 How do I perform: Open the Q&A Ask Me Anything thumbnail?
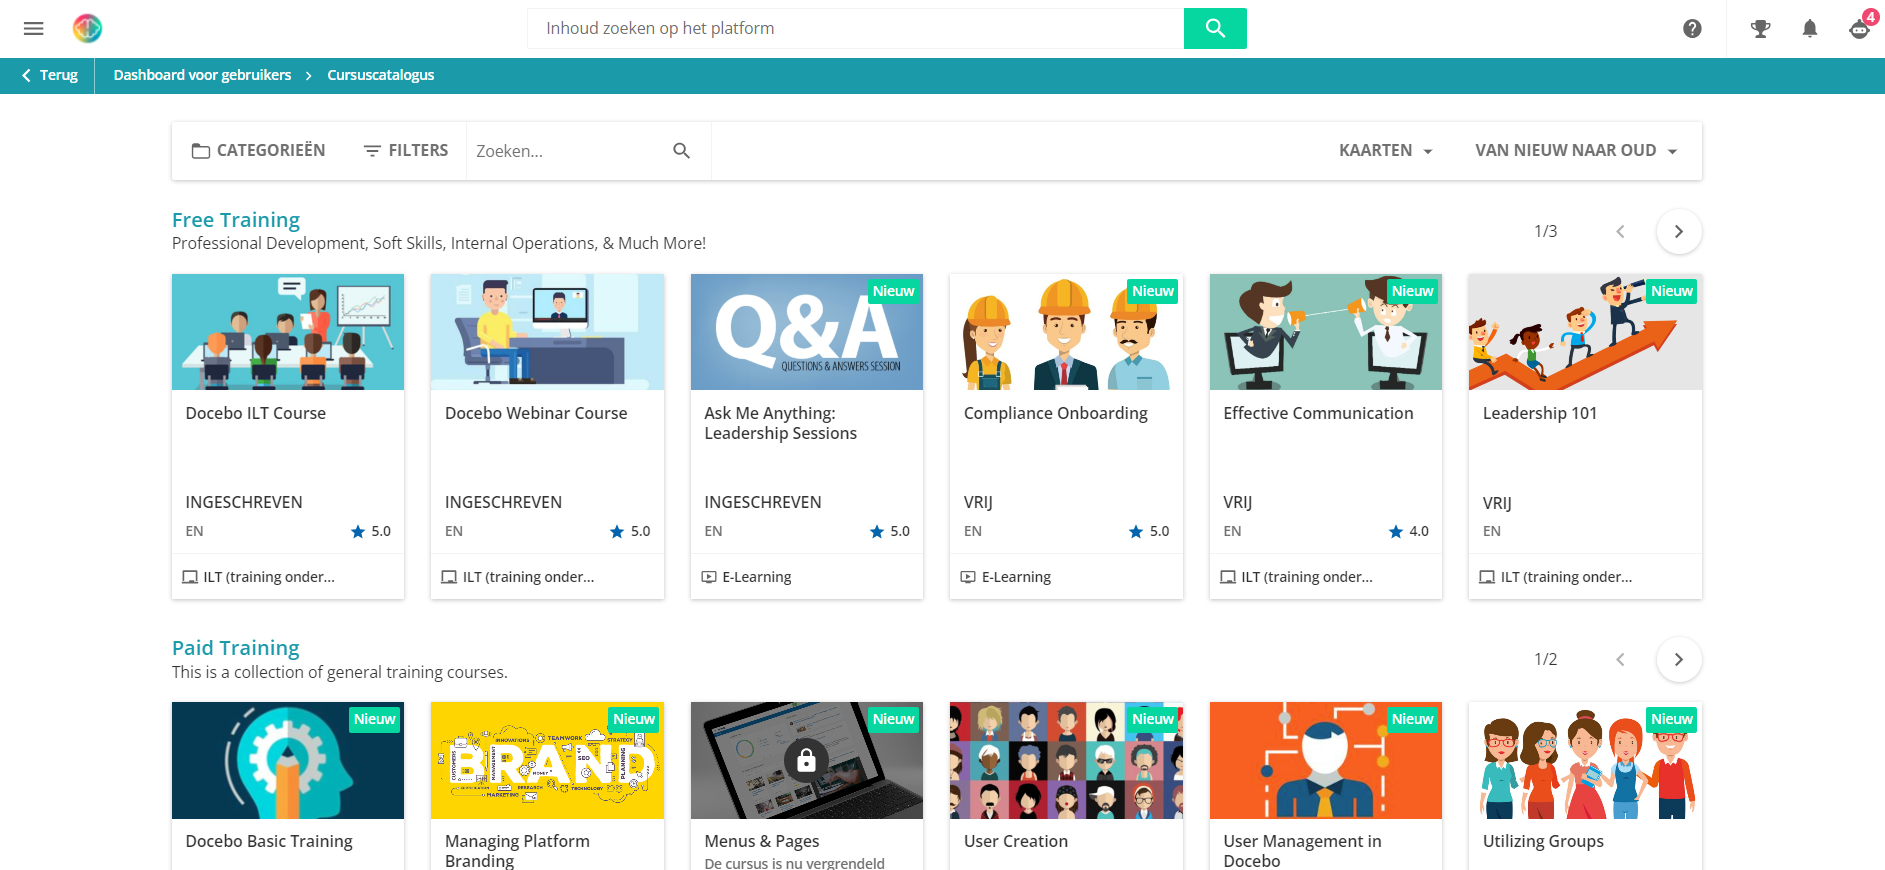point(807,332)
